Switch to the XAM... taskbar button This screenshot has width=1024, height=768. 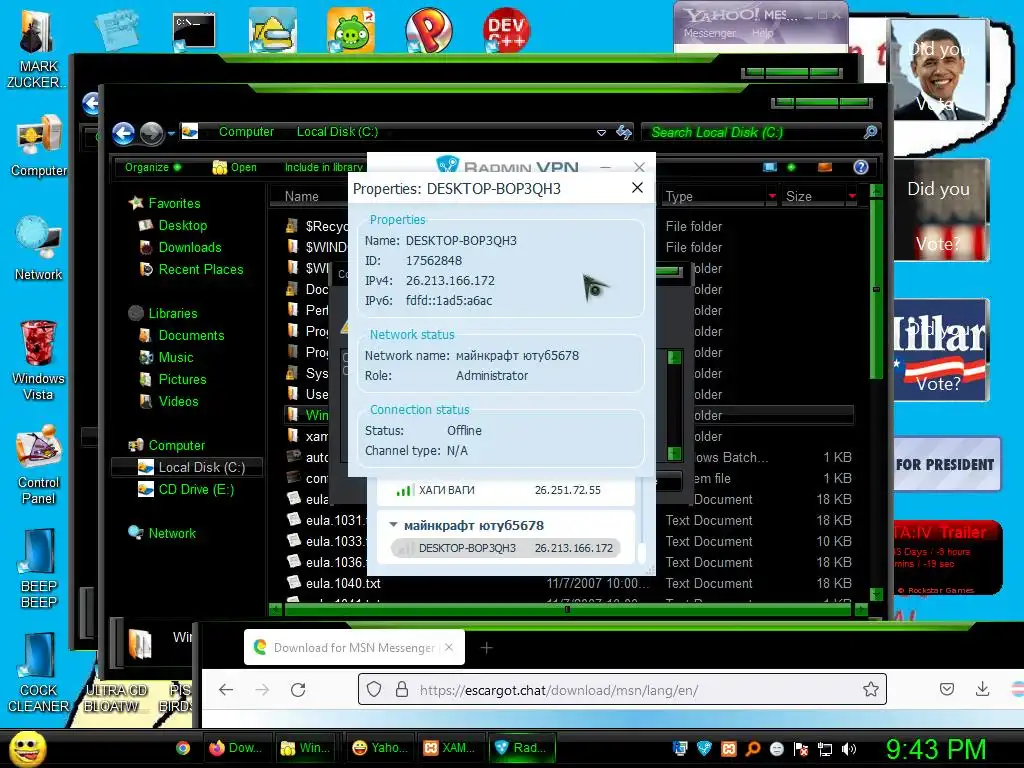pos(449,748)
